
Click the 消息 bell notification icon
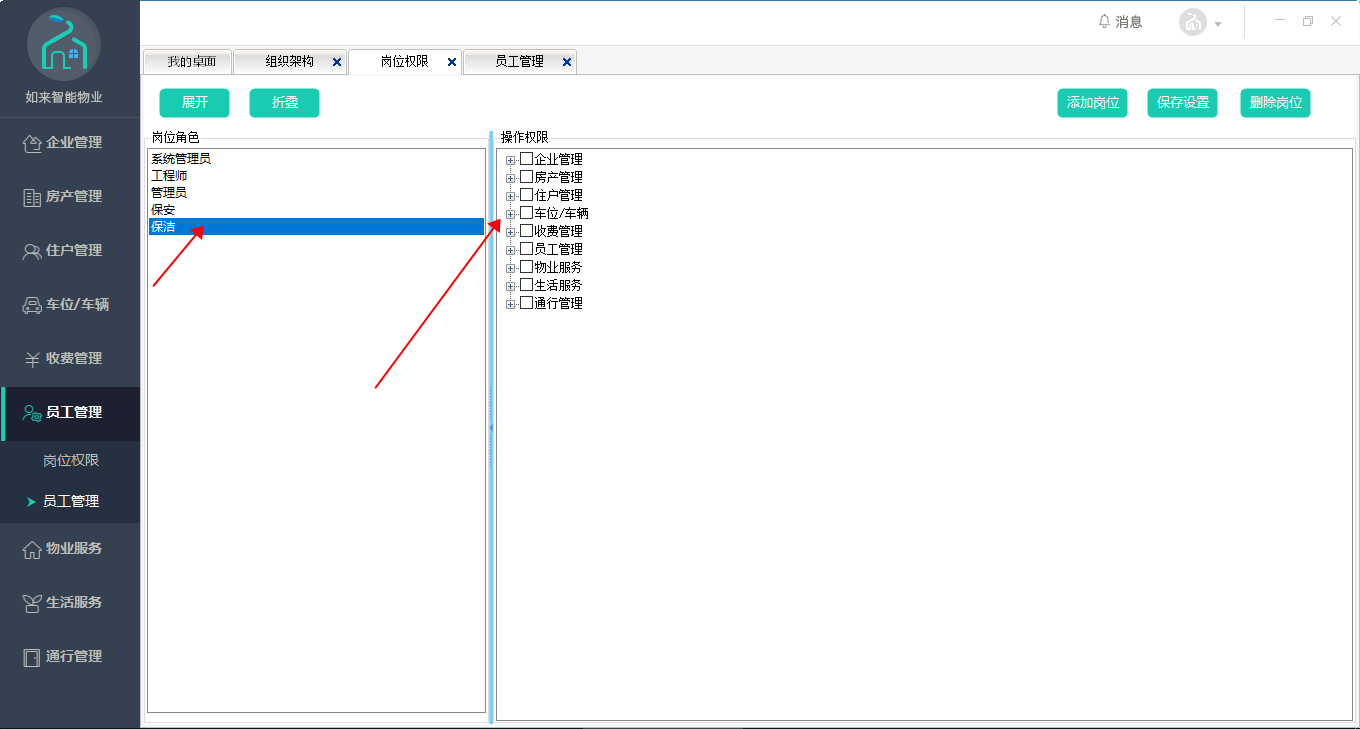coord(1104,22)
